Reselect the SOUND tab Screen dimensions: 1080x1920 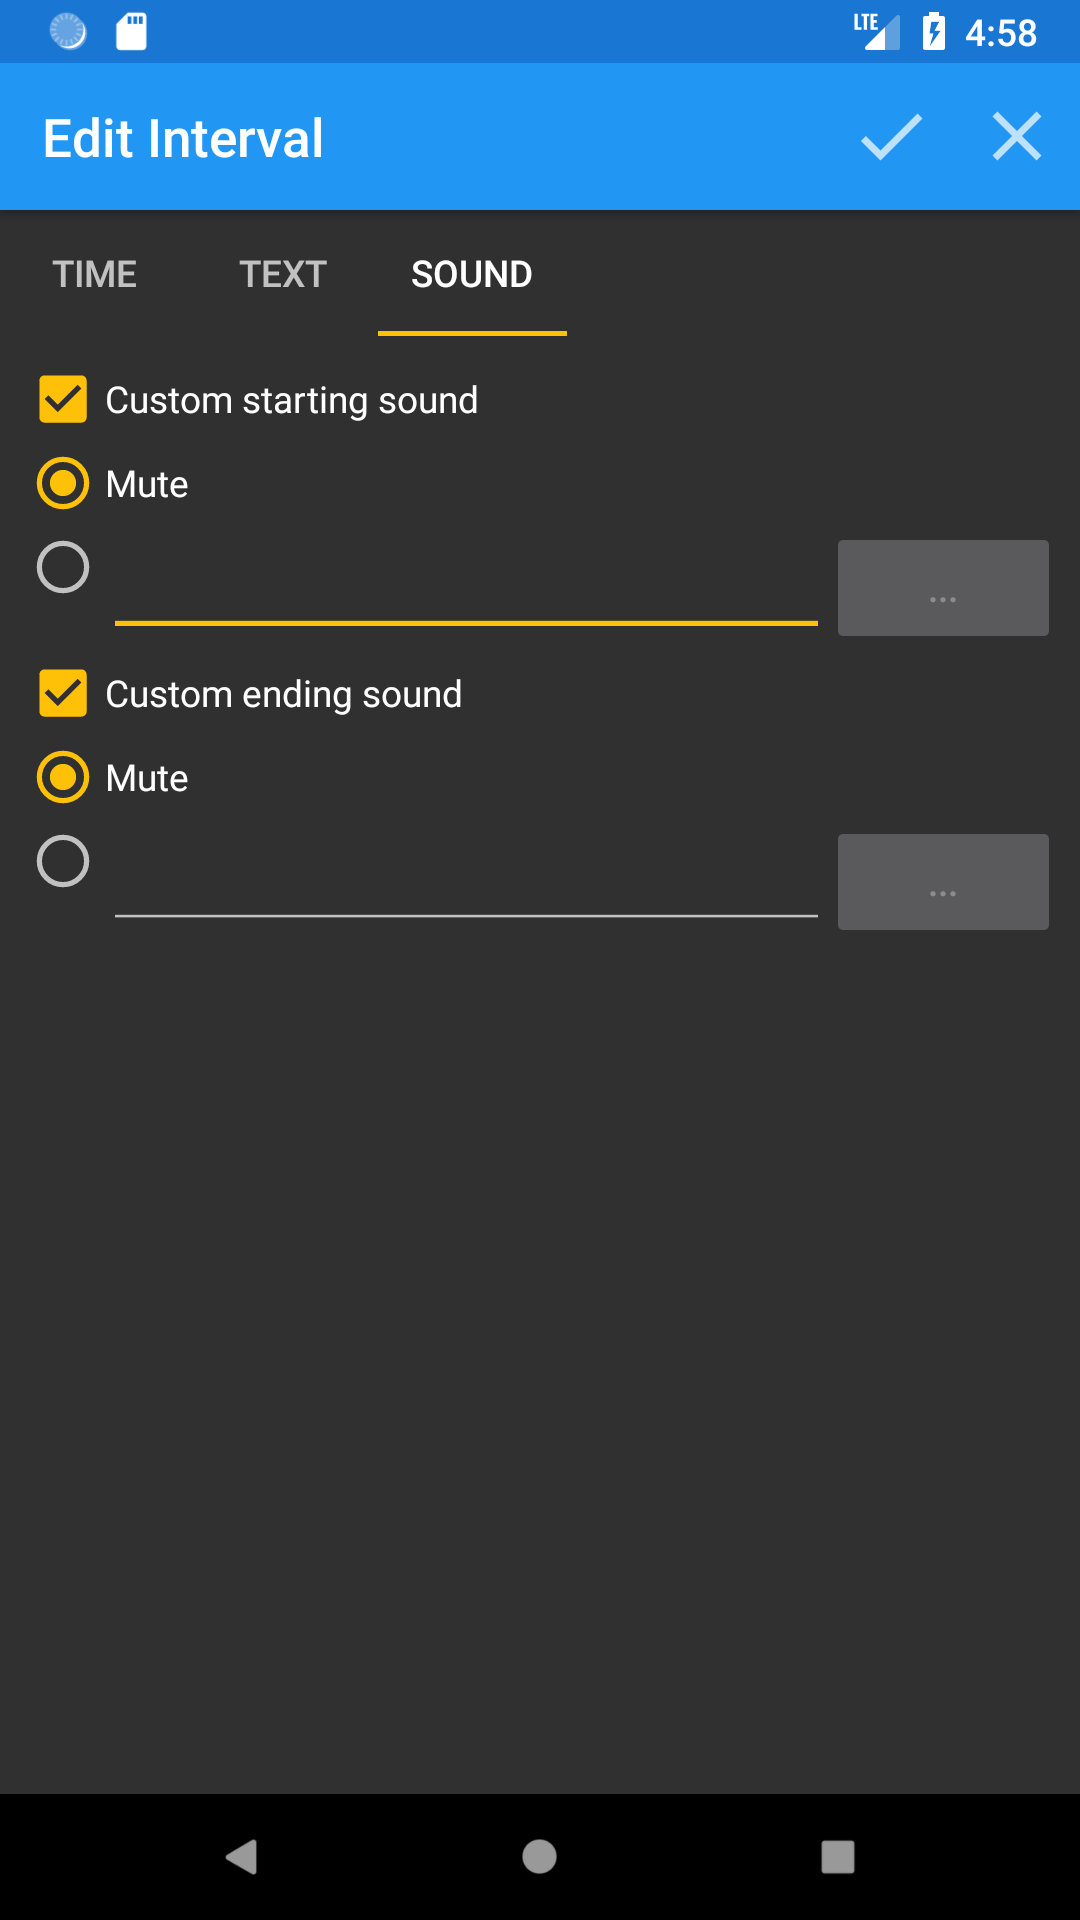click(471, 273)
